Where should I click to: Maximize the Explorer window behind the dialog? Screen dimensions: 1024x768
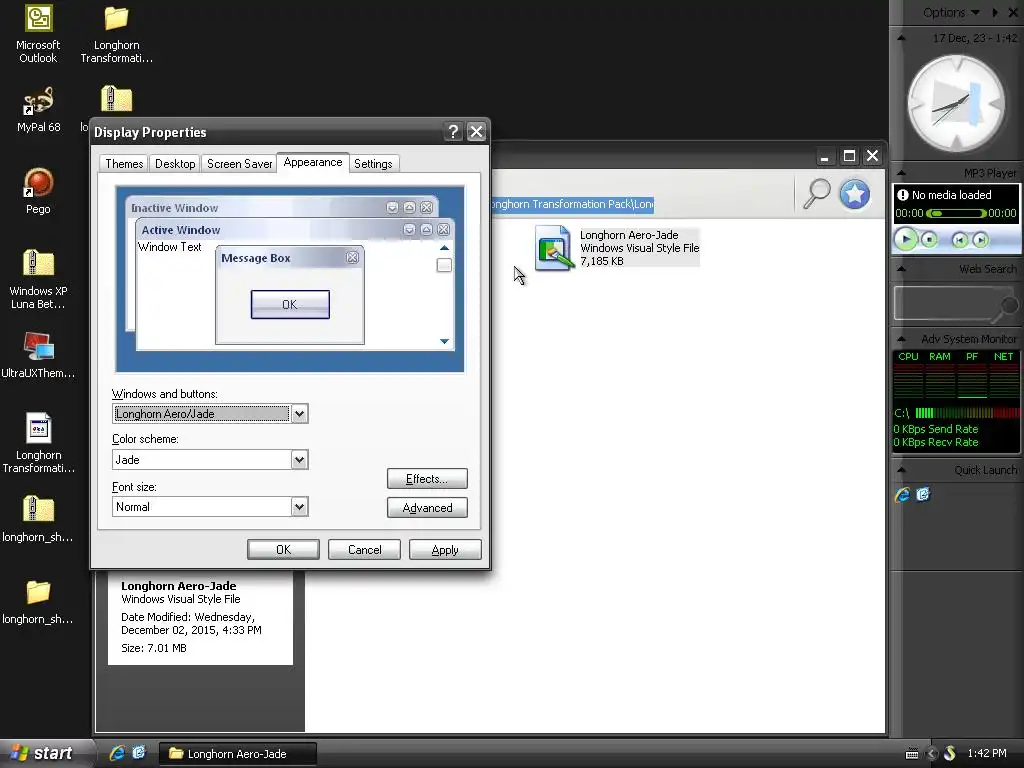pyautogui.click(x=849, y=155)
